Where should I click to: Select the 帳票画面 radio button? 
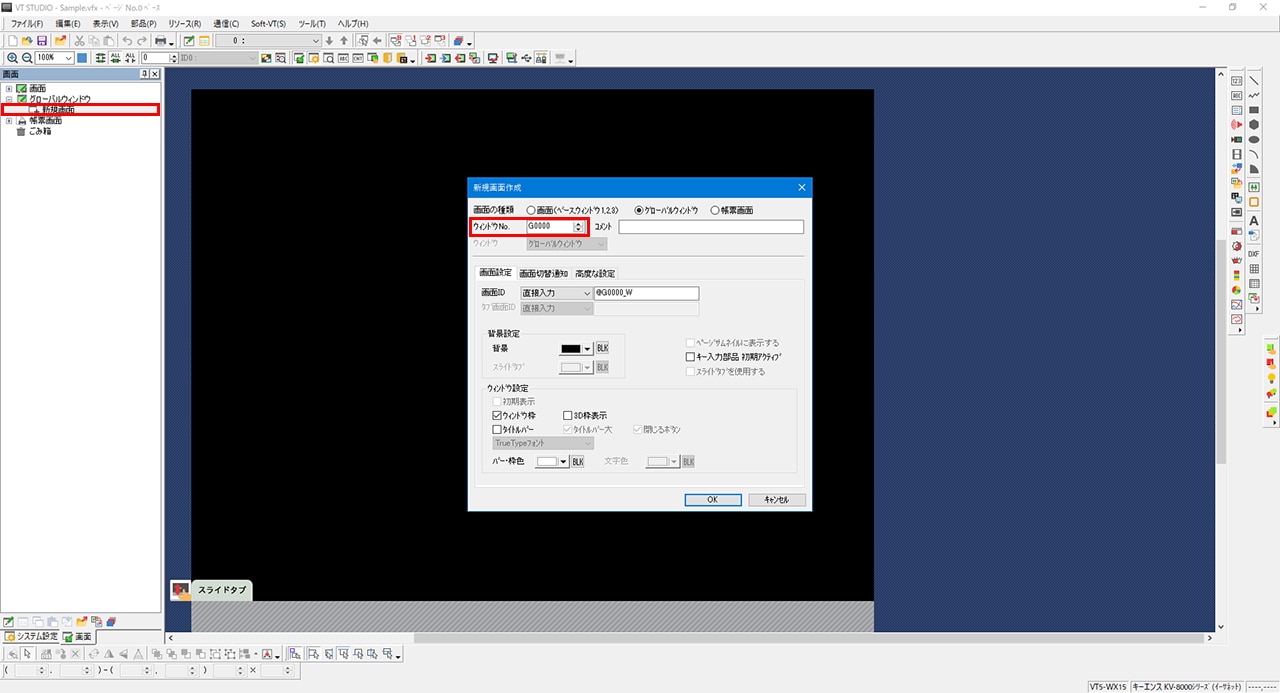coord(715,210)
